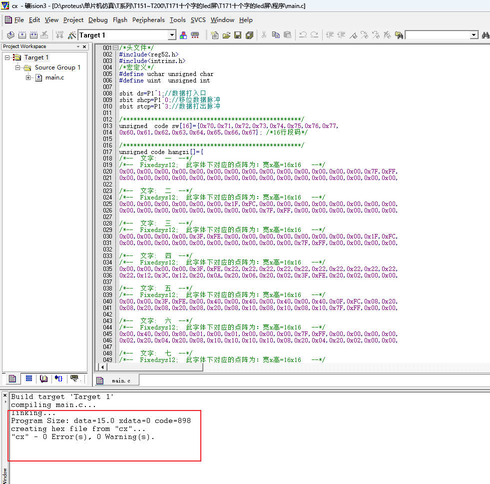
Task: Open the Help menu
Action: click(246, 20)
